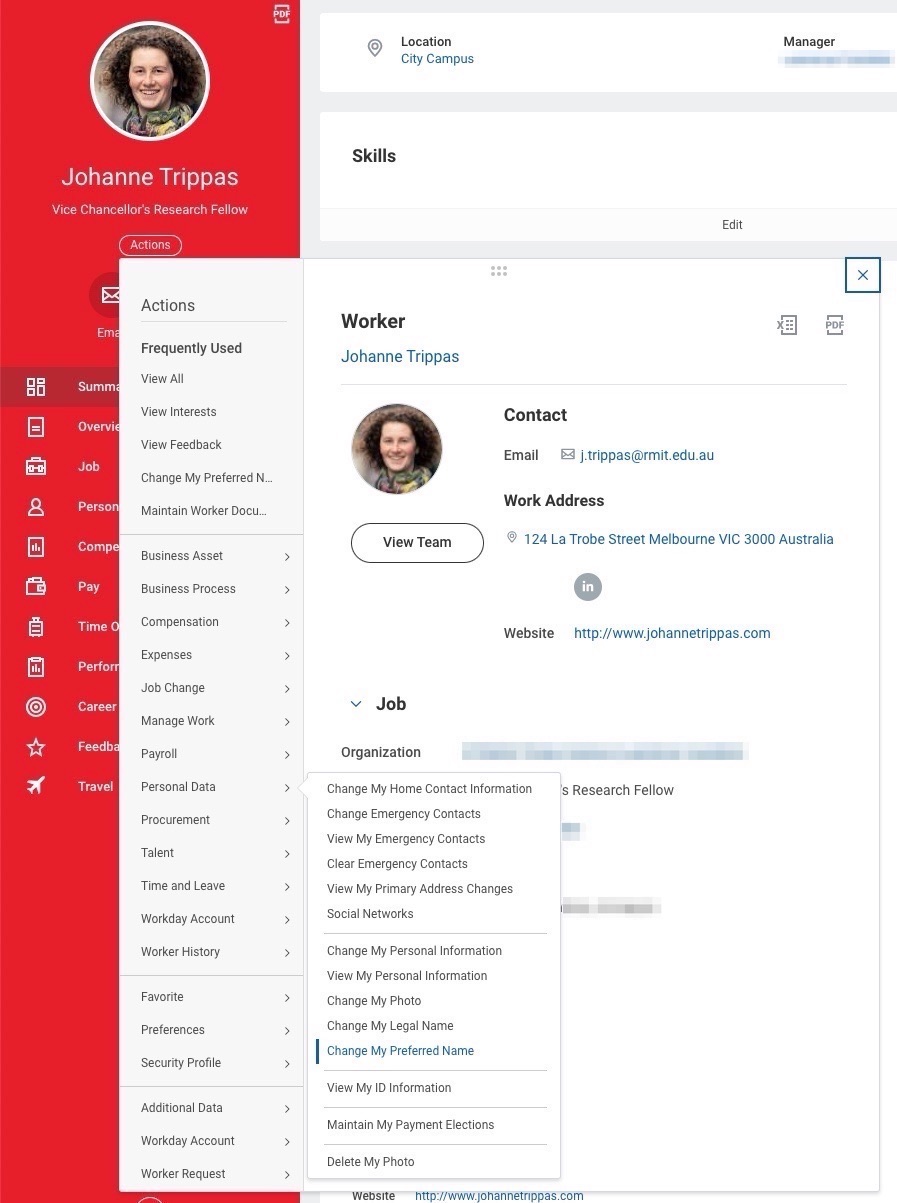897x1203 pixels.
Task: Select Delete My Photo
Action: point(370,1162)
